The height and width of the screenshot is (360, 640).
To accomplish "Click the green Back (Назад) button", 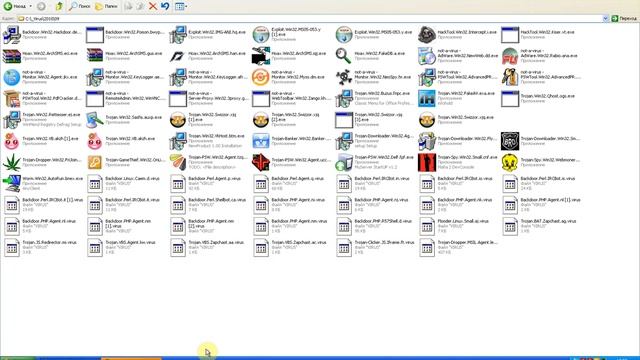I will pyautogui.click(x=15, y=6).
